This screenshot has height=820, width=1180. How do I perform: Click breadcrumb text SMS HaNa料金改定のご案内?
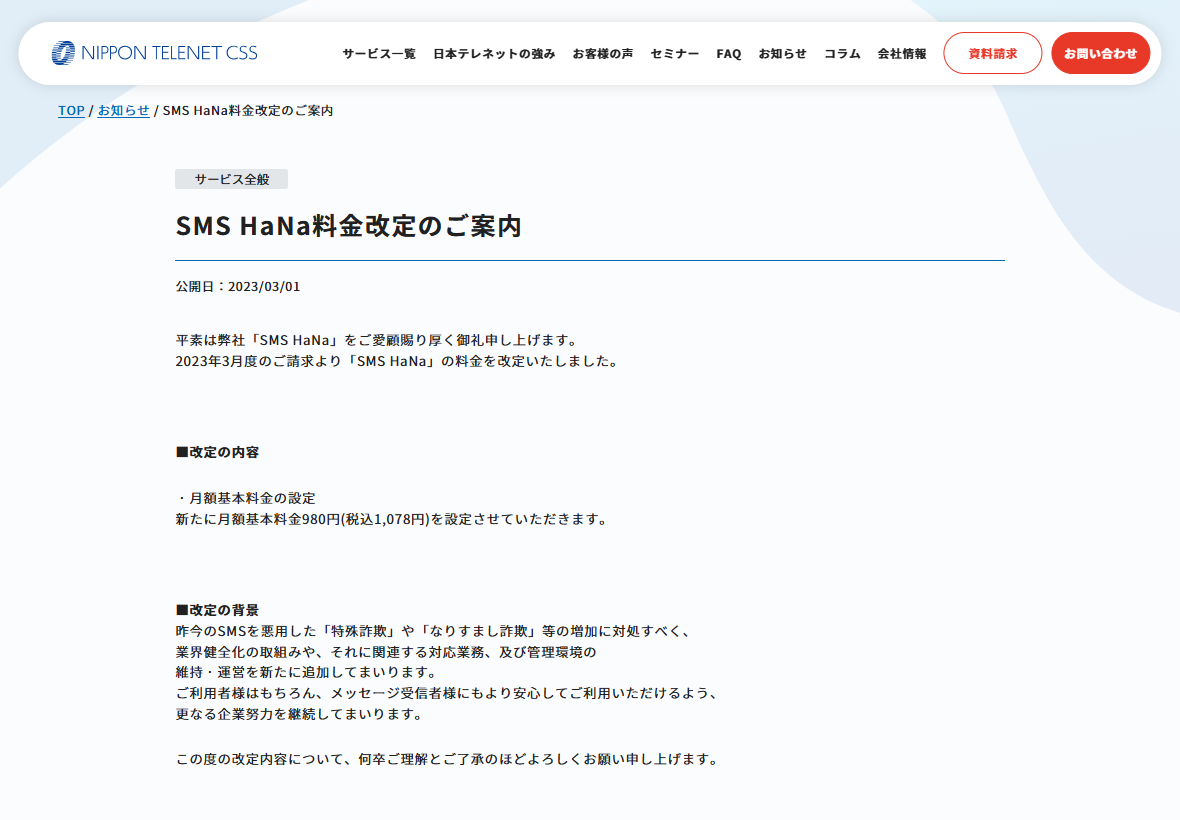click(x=248, y=111)
